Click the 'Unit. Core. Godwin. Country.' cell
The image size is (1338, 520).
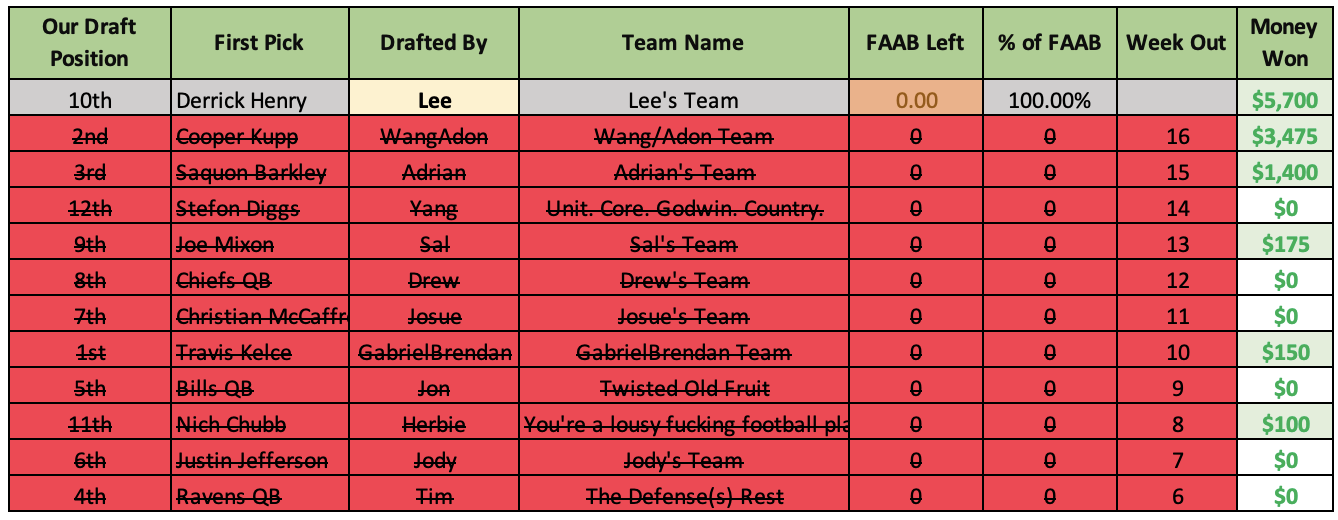coord(683,208)
